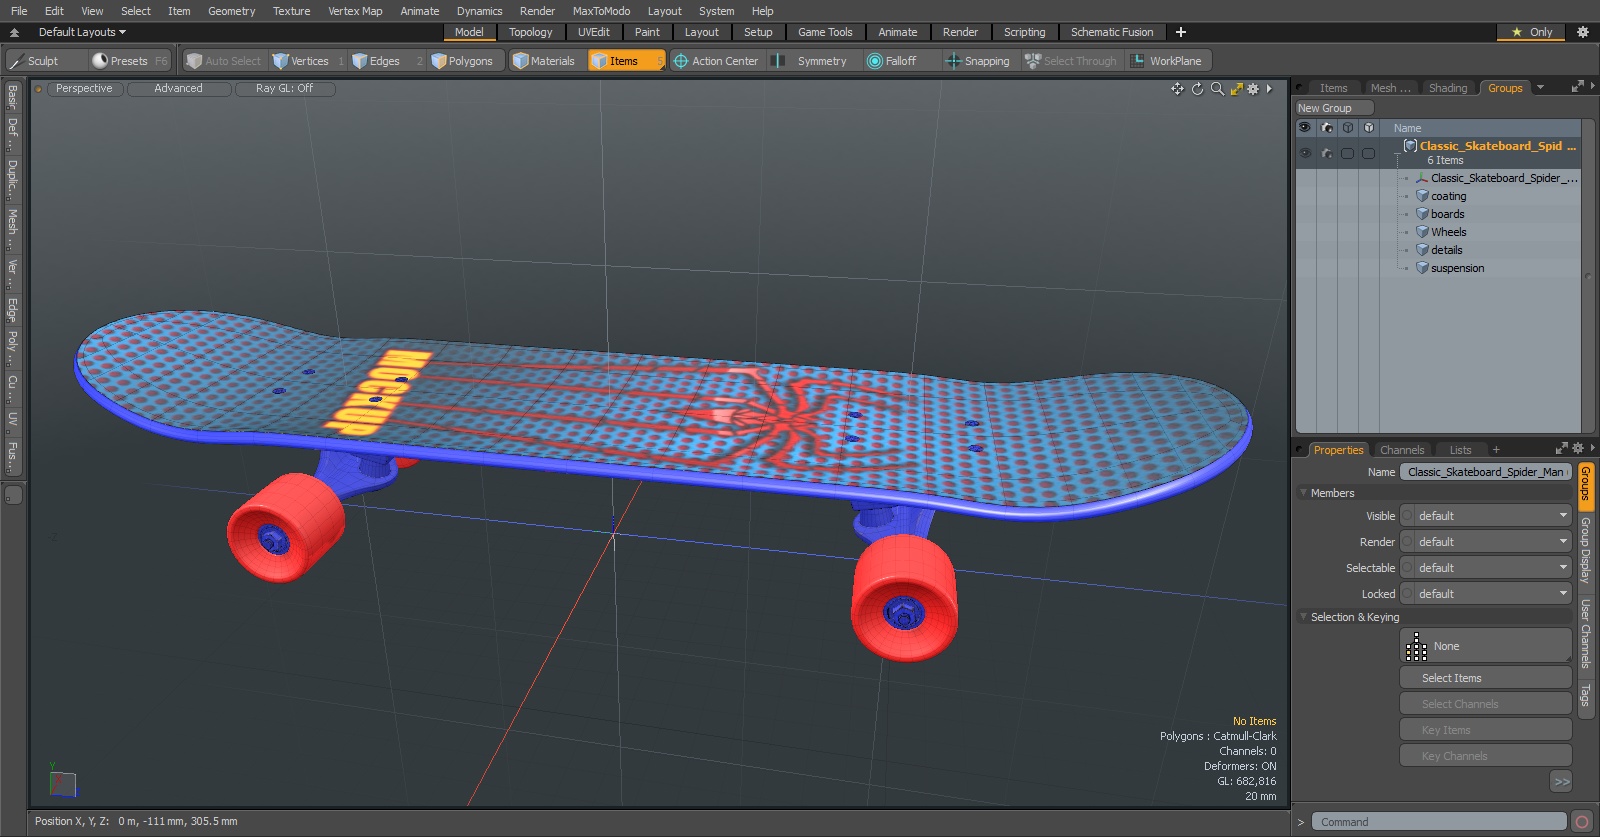Viewport: 1600px width, 837px height.
Task: Open the Action Center options
Action: (716, 61)
